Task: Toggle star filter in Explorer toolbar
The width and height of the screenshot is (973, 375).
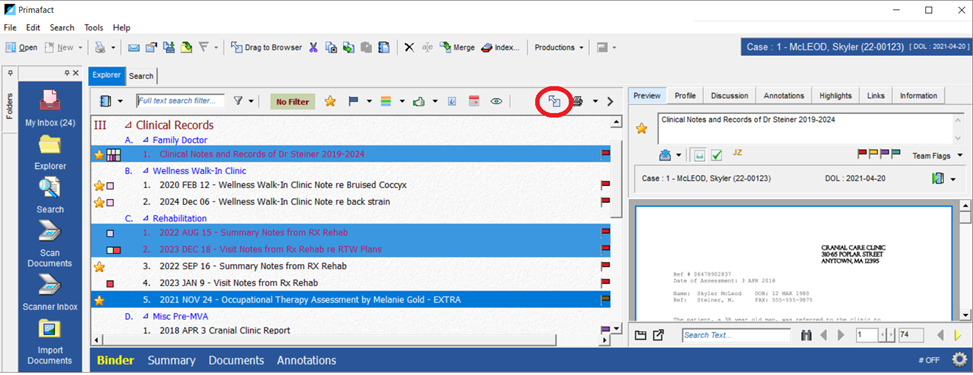Action: (330, 101)
